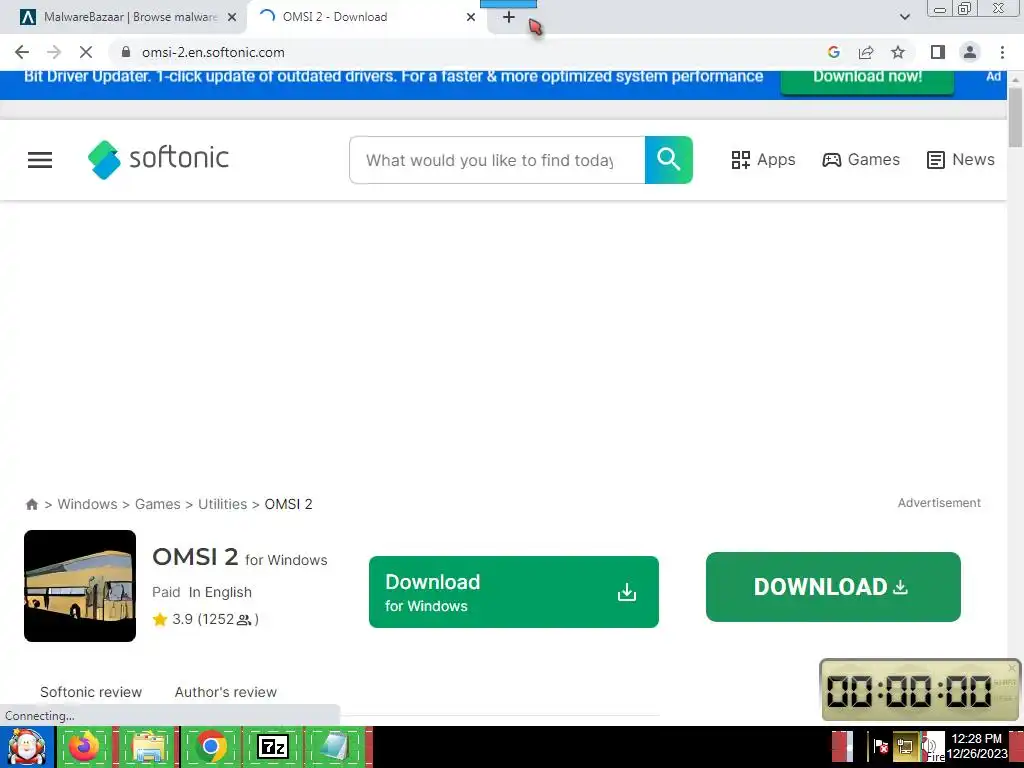
Task: Stop loading the page
Action: 86,52
